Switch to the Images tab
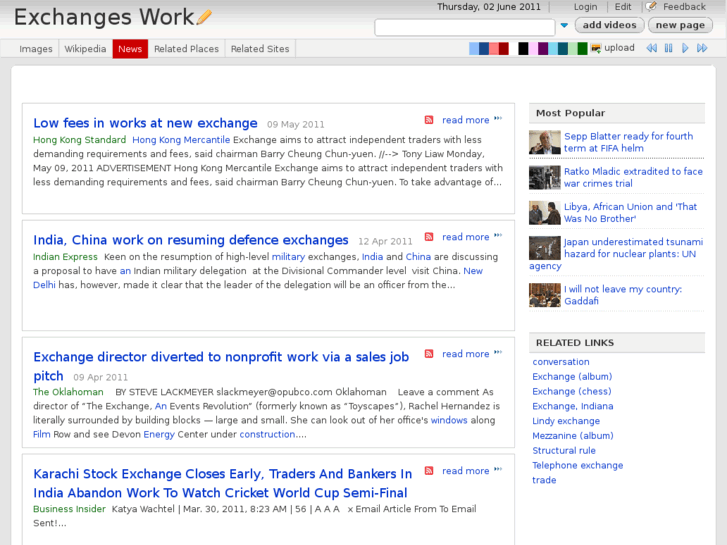 pos(36,49)
